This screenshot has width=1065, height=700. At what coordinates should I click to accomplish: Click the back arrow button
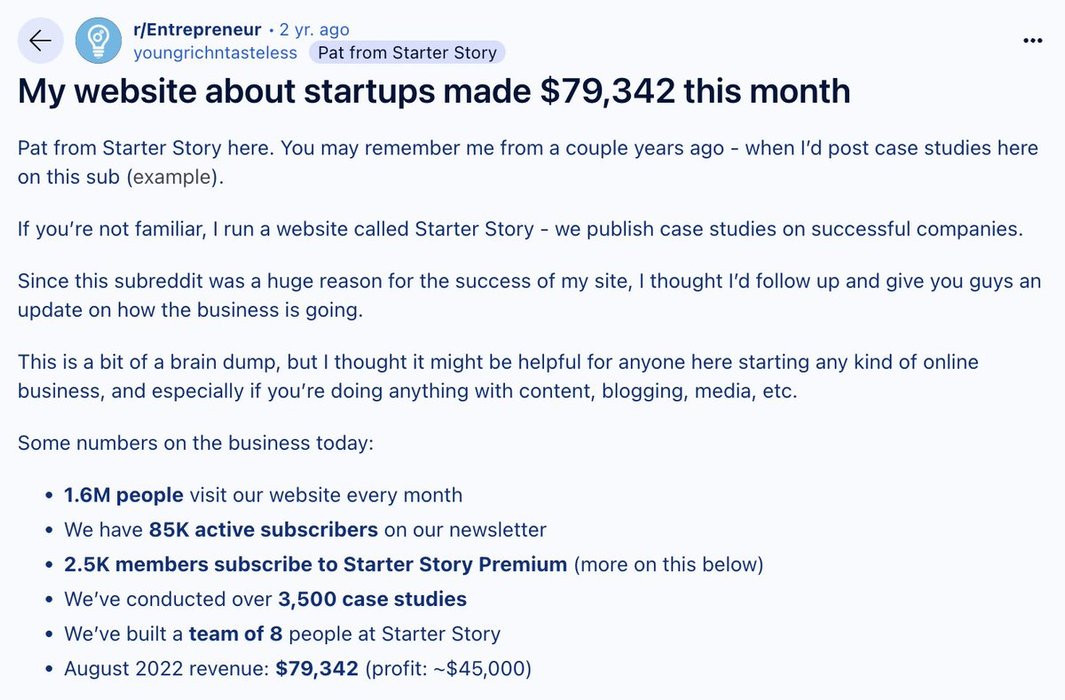pos(40,41)
